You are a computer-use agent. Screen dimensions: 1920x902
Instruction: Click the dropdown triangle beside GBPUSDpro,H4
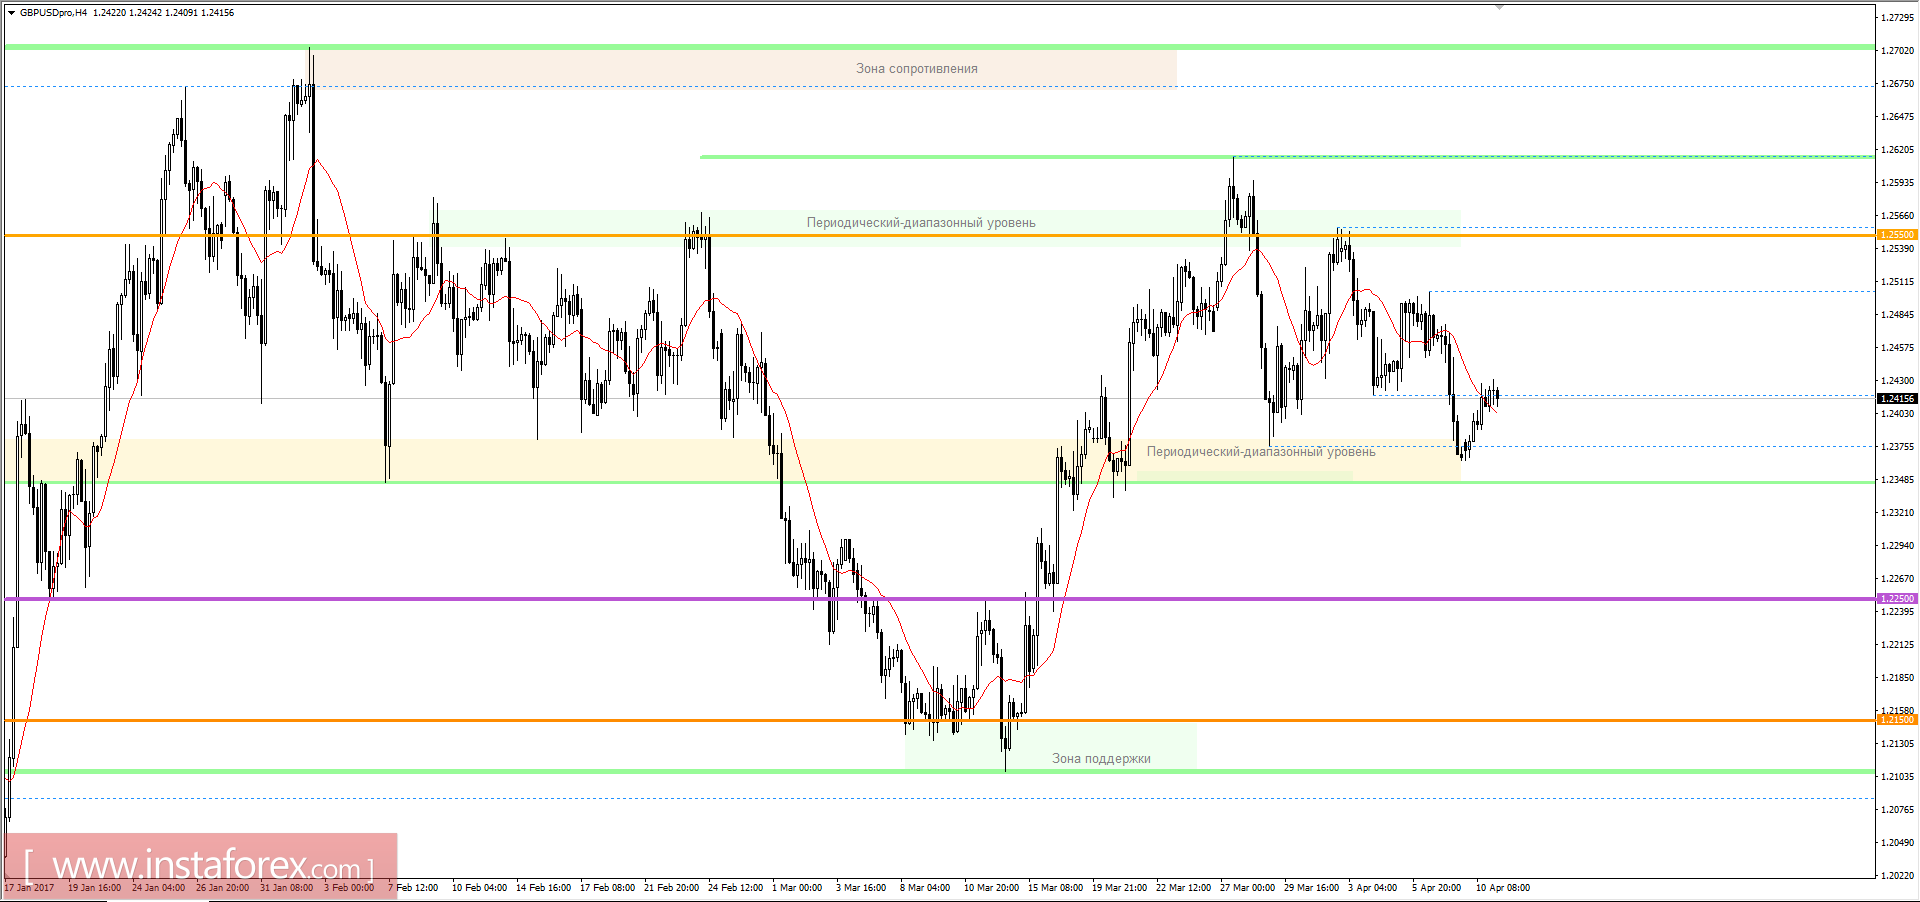pos(11,13)
